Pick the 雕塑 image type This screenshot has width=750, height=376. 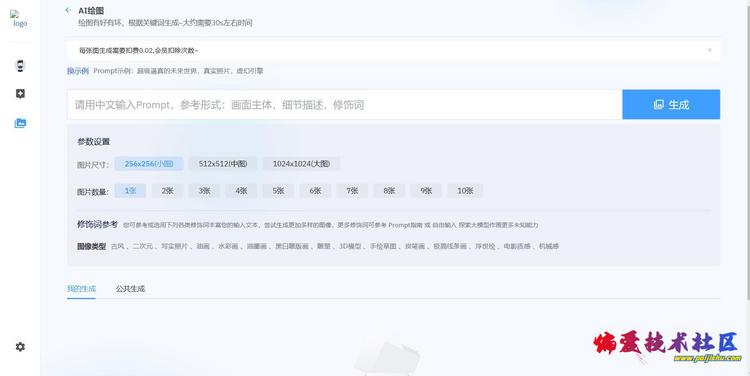click(324, 246)
